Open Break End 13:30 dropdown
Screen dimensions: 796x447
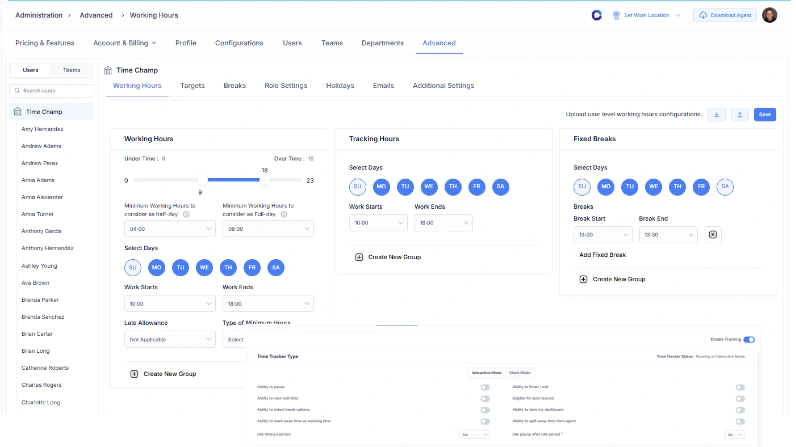click(x=668, y=234)
